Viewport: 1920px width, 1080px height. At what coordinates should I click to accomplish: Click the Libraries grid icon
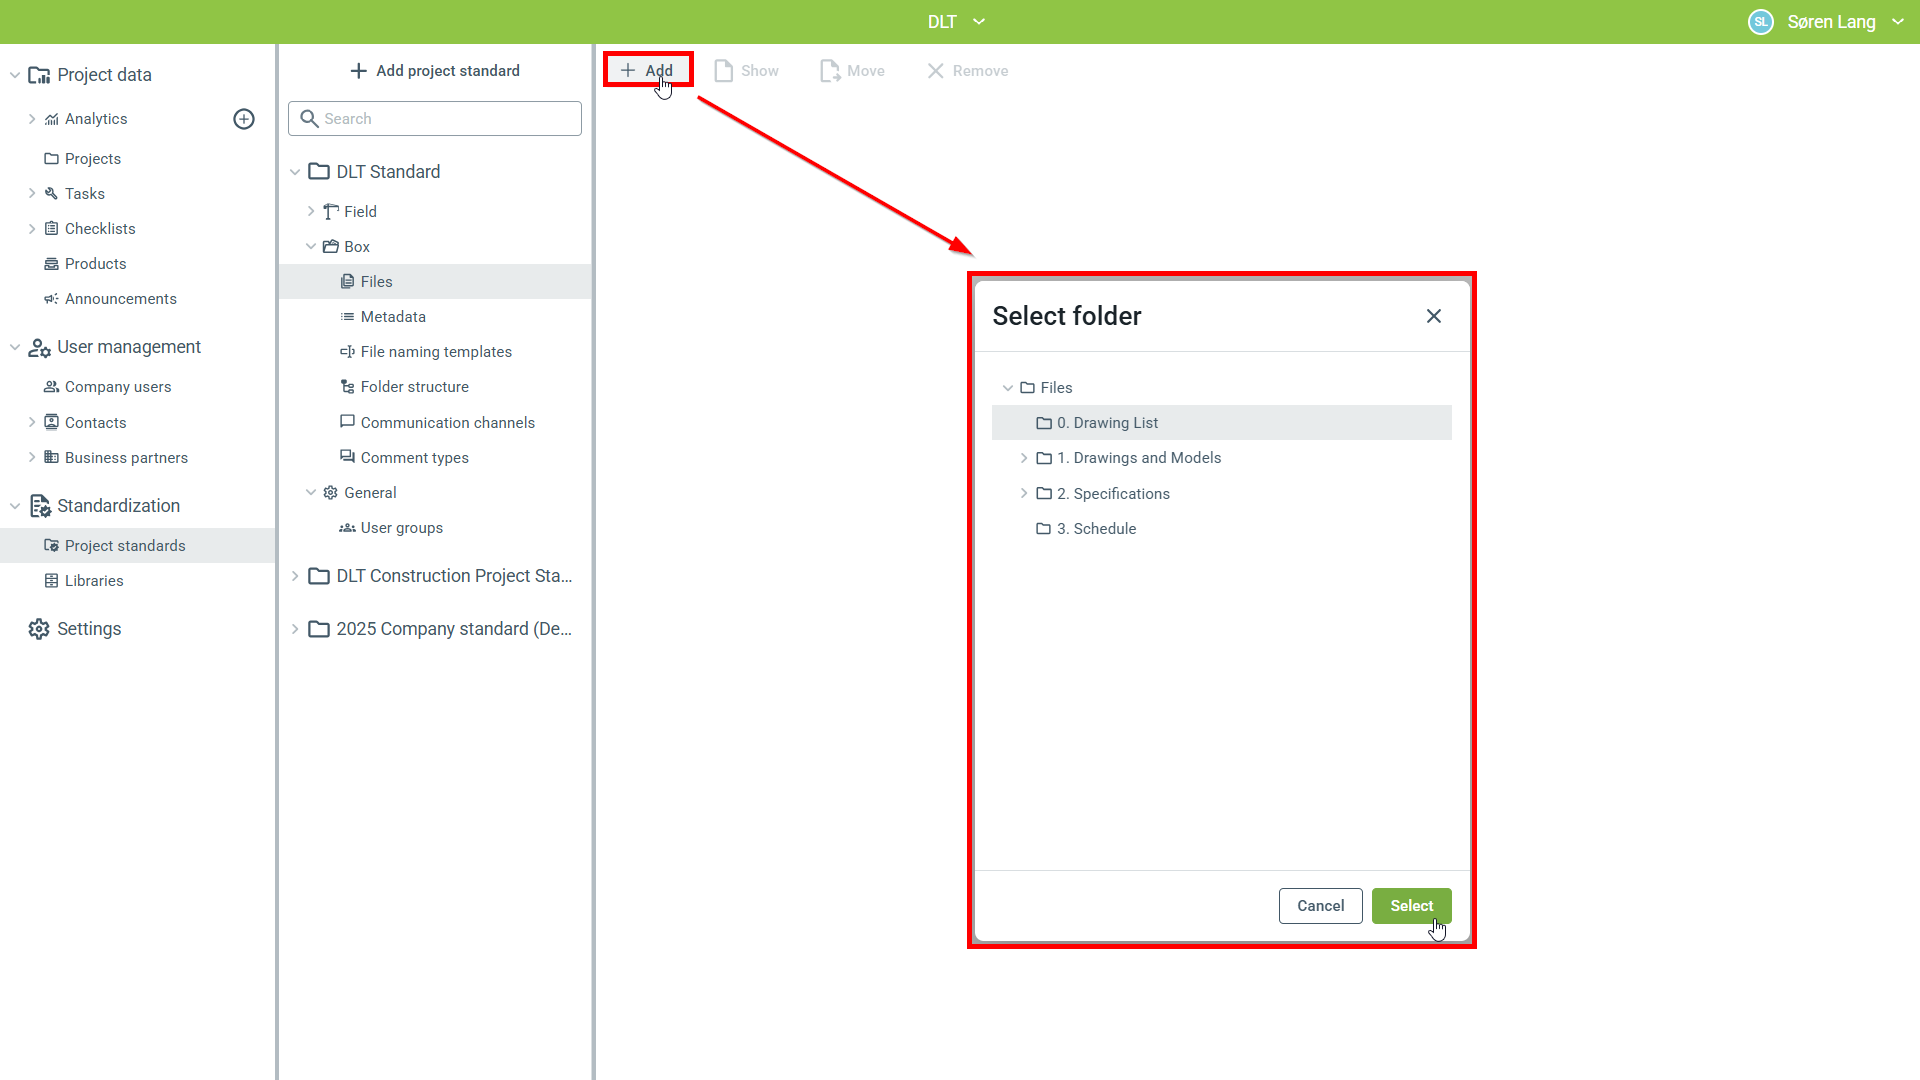tap(51, 581)
